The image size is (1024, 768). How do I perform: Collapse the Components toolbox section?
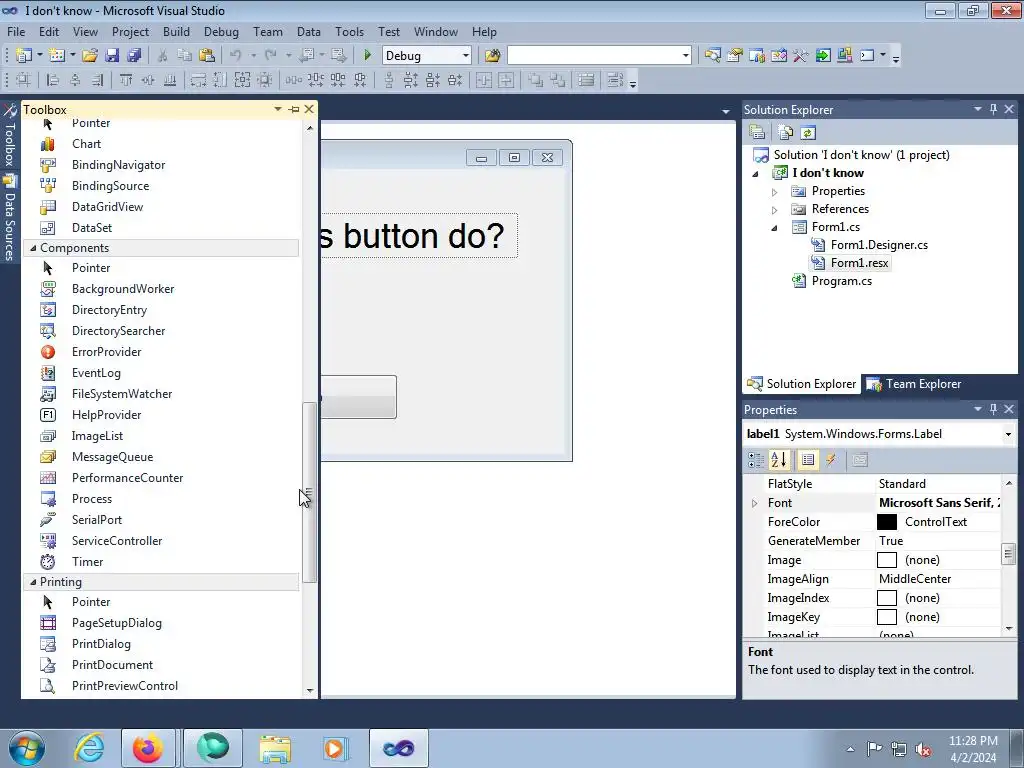pos(33,248)
